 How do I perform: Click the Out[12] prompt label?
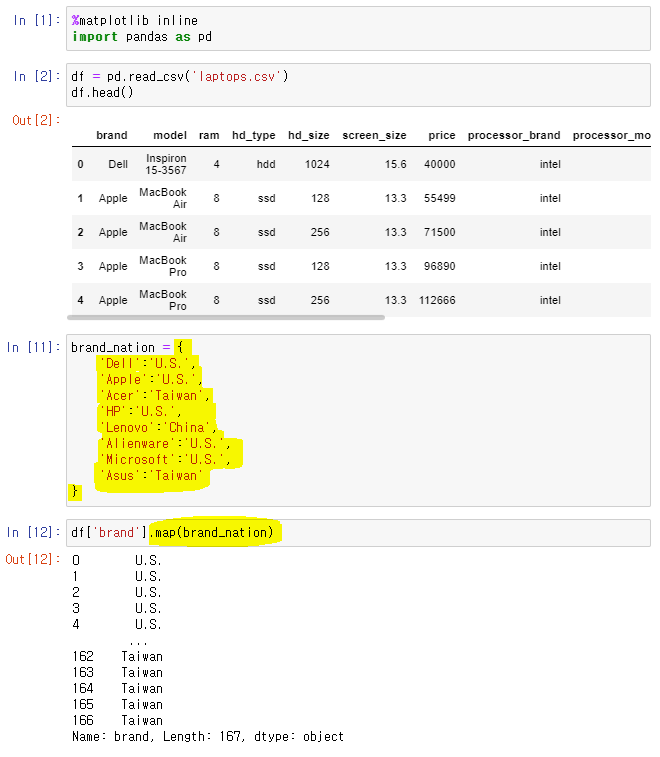pos(33,560)
